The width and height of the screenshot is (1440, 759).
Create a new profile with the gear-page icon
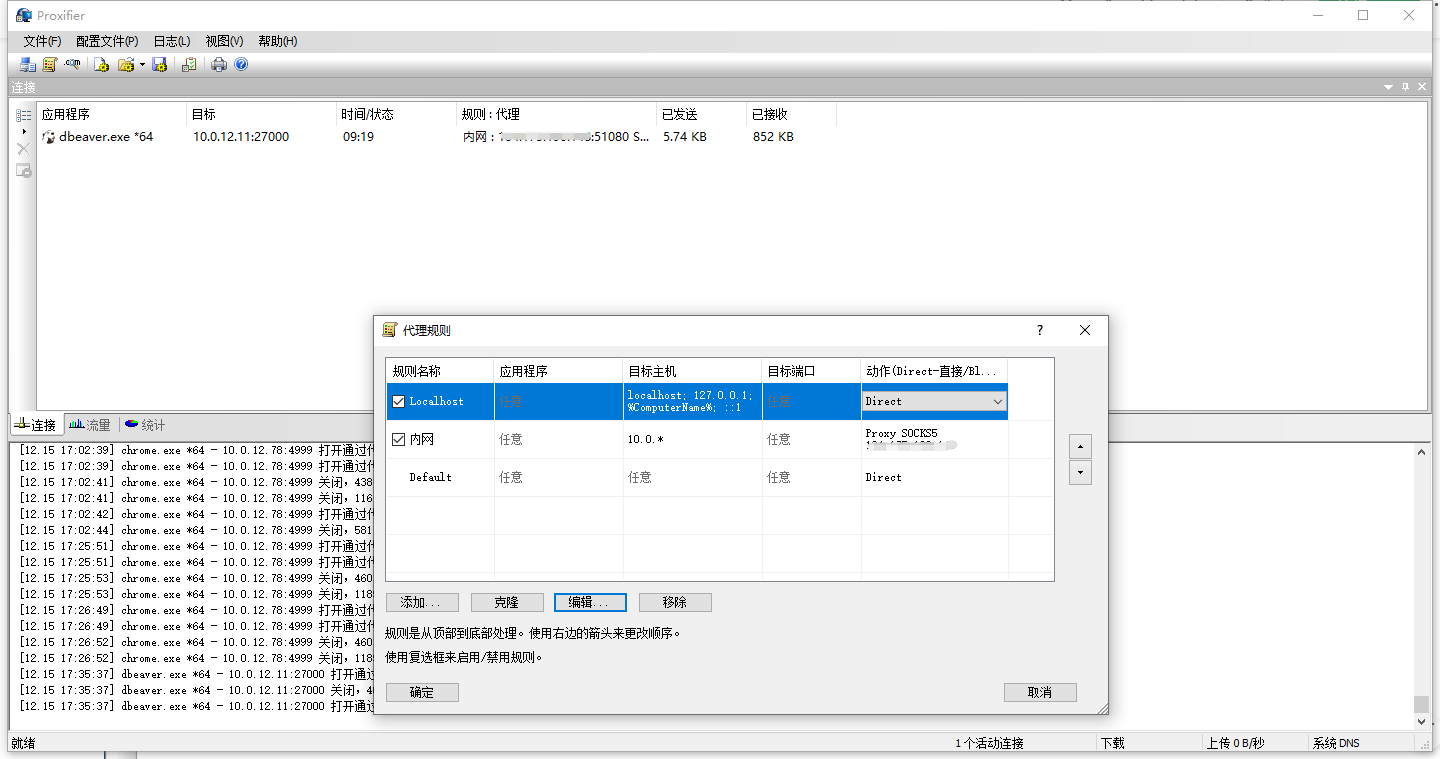coord(100,64)
